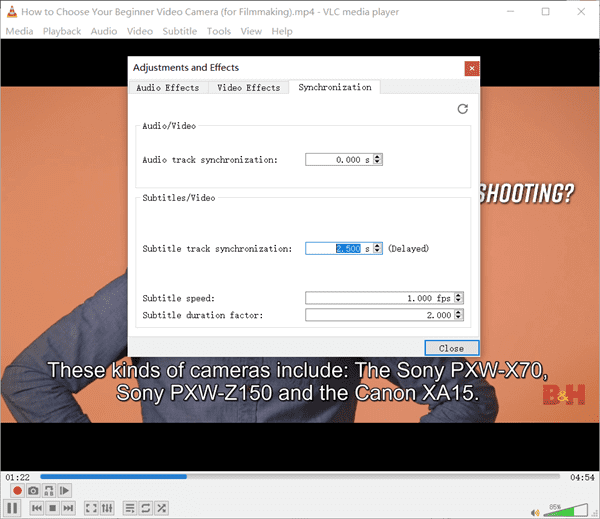Start recording with the red record button
The image size is (600, 519).
click(x=17, y=490)
